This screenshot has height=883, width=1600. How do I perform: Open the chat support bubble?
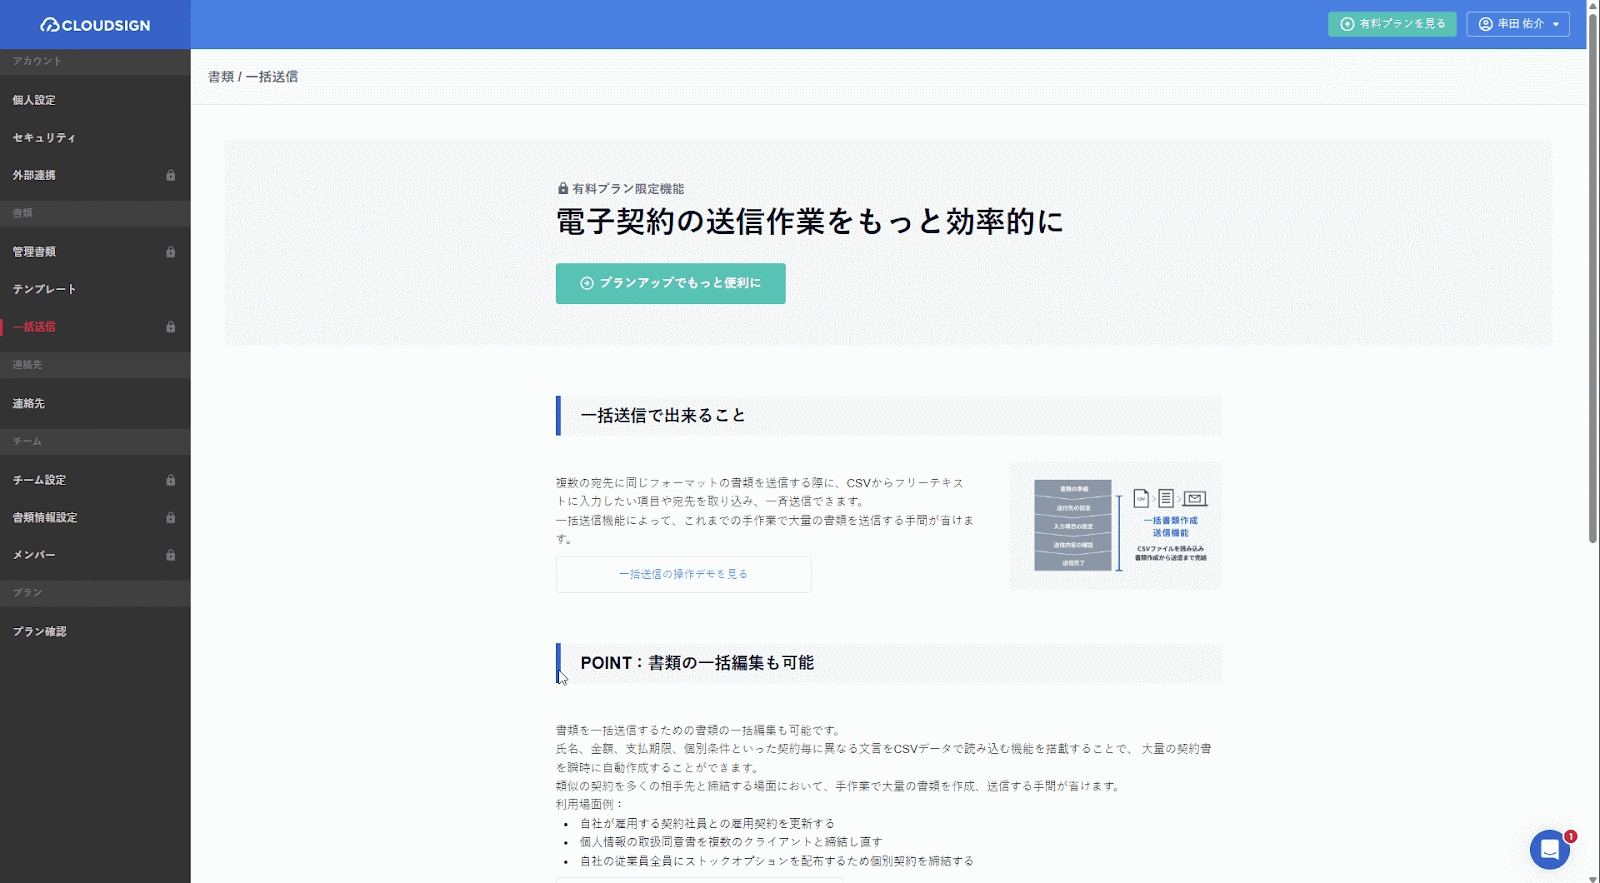pos(1549,850)
